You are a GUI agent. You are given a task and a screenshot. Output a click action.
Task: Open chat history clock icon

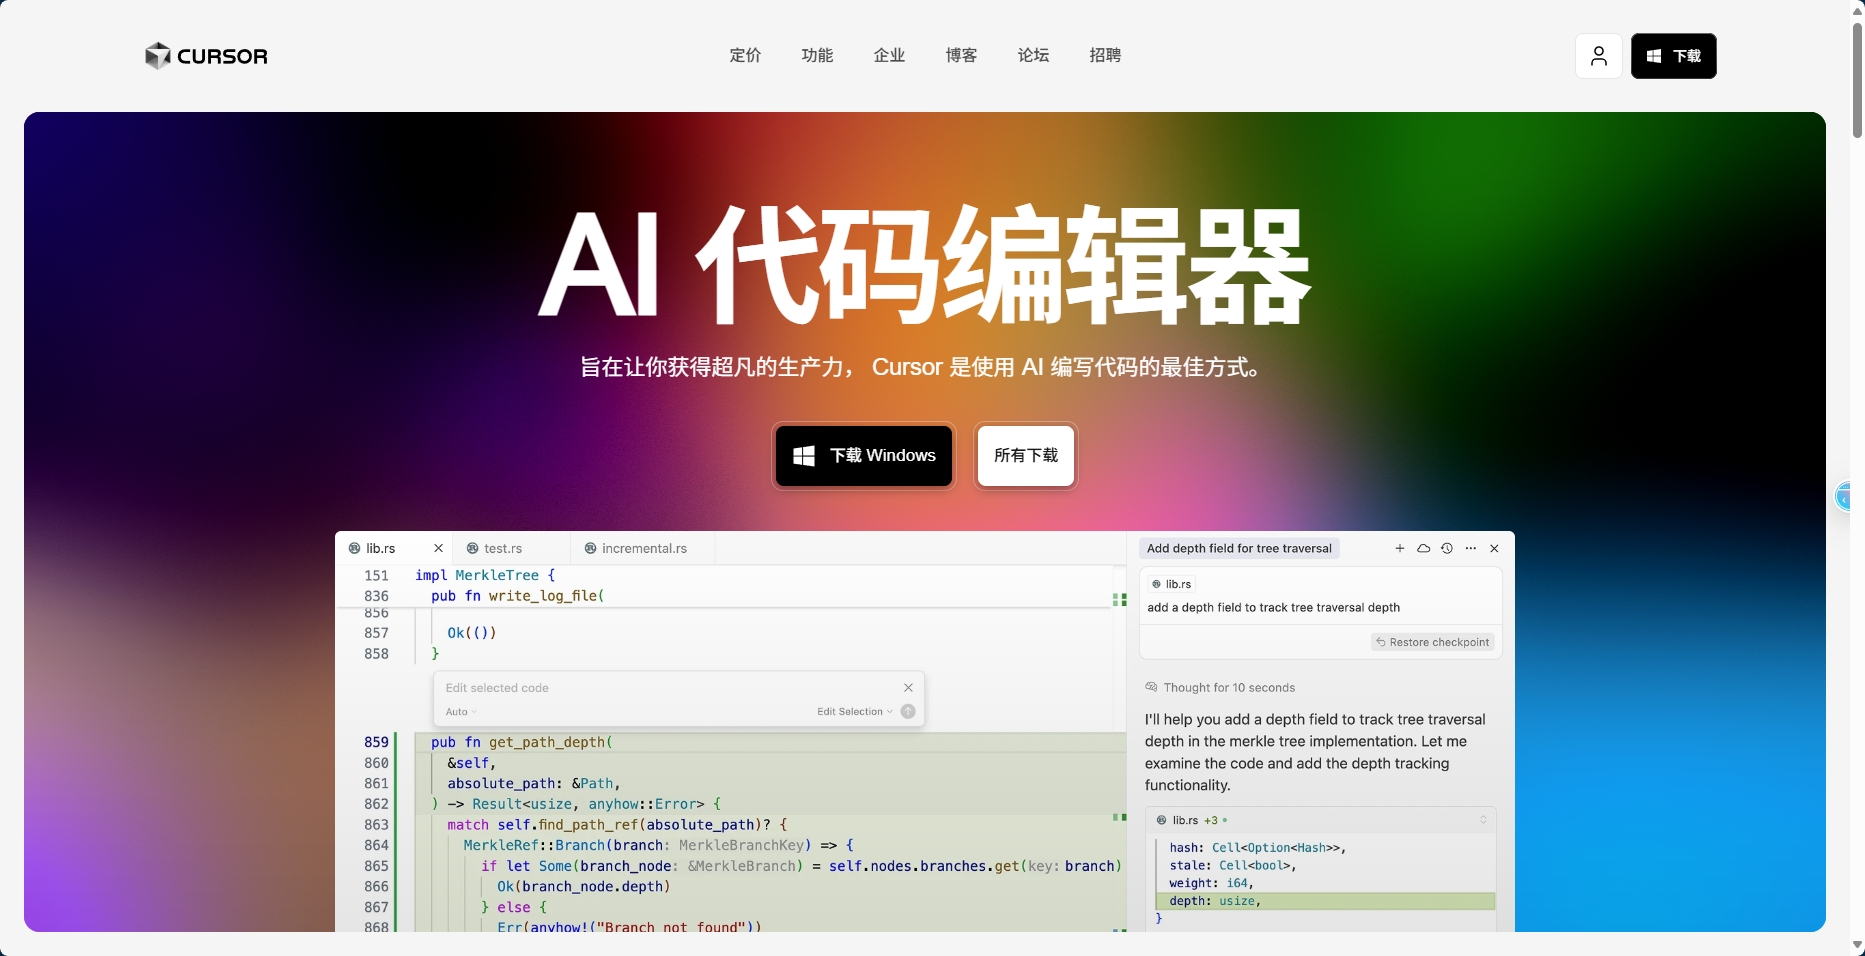(x=1447, y=548)
